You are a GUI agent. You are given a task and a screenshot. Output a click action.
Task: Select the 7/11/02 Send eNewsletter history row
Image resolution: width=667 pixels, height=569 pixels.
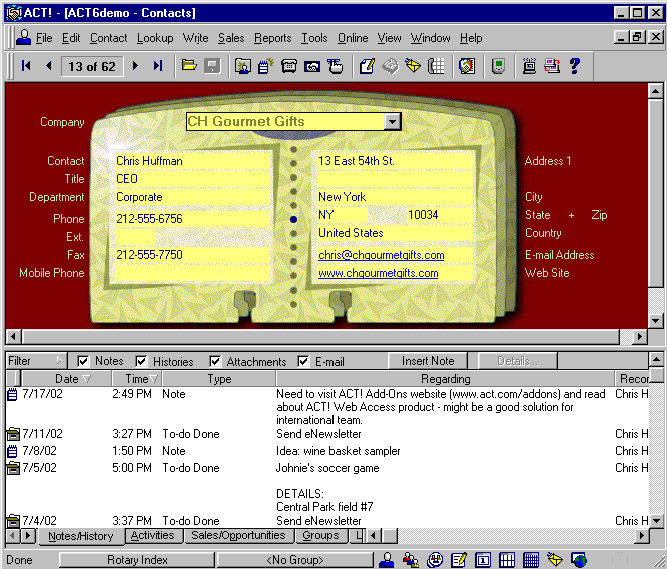pyautogui.click(x=327, y=434)
